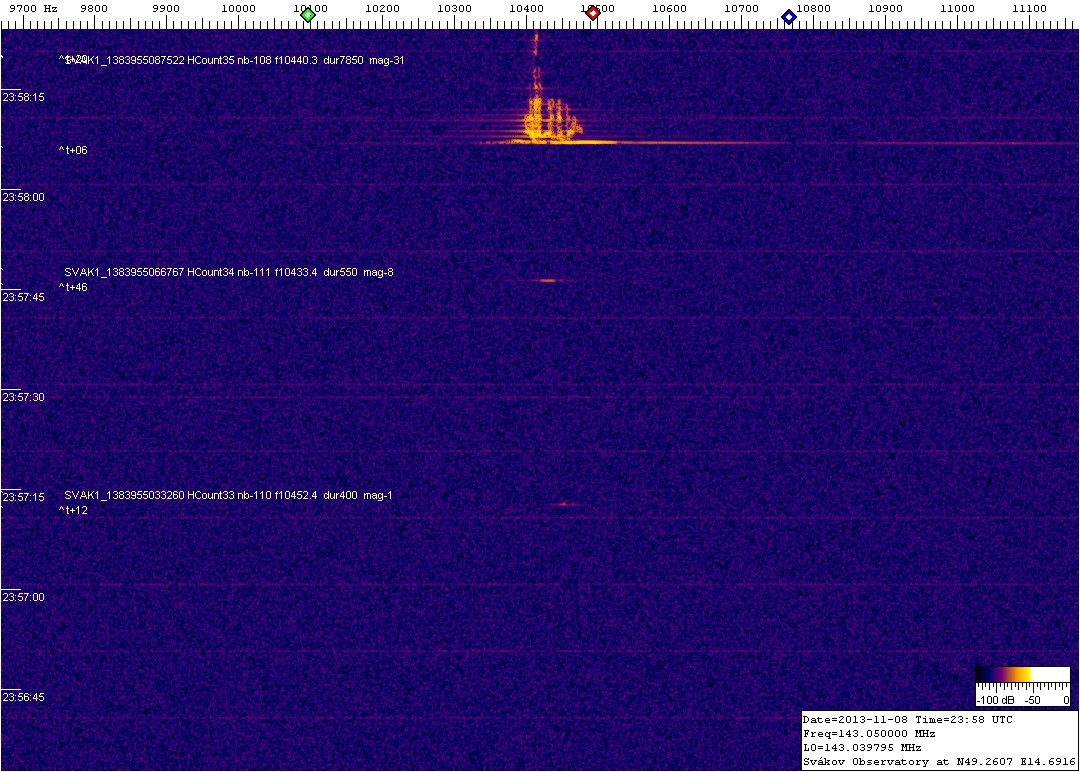Click the -100 dB scale label
This screenshot has width=1080, height=772.
click(995, 700)
